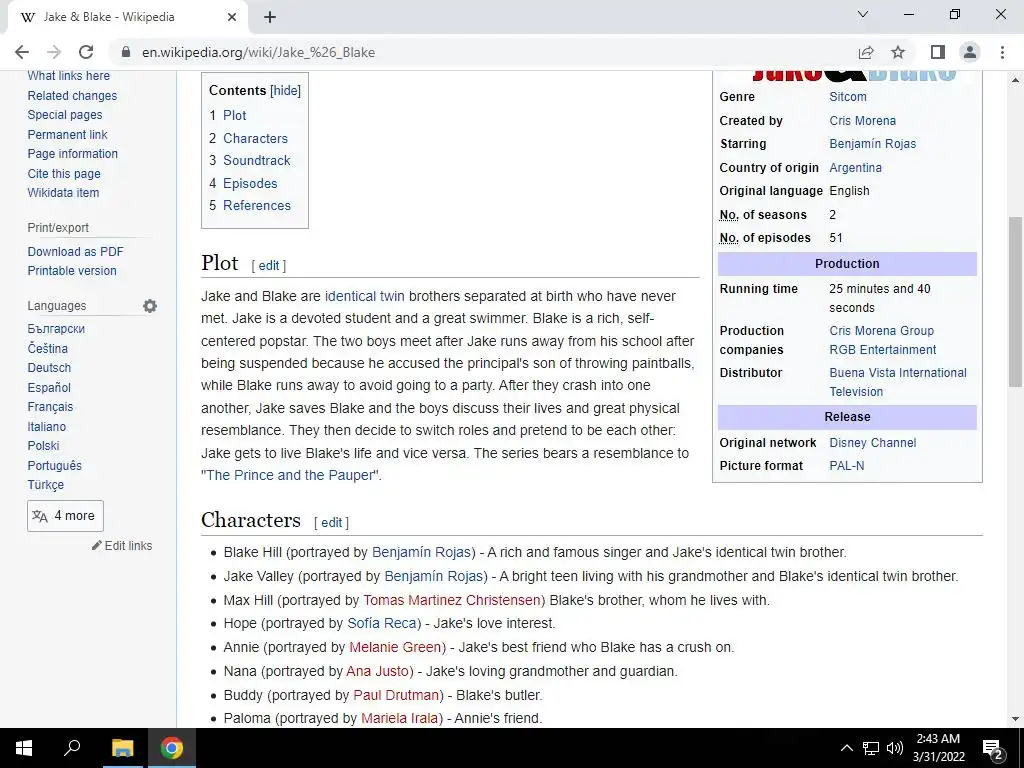
Task: Open Chrome's three-dot menu
Action: pos(1002,52)
